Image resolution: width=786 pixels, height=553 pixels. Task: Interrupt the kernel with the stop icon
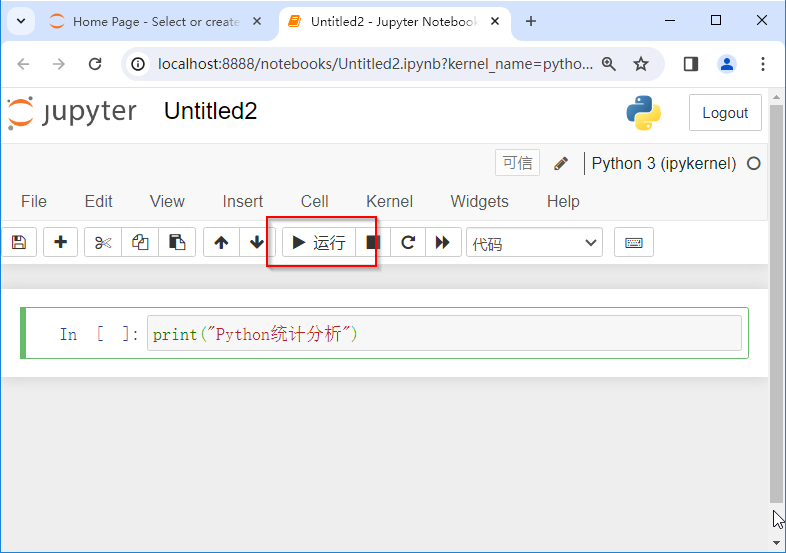tap(373, 243)
